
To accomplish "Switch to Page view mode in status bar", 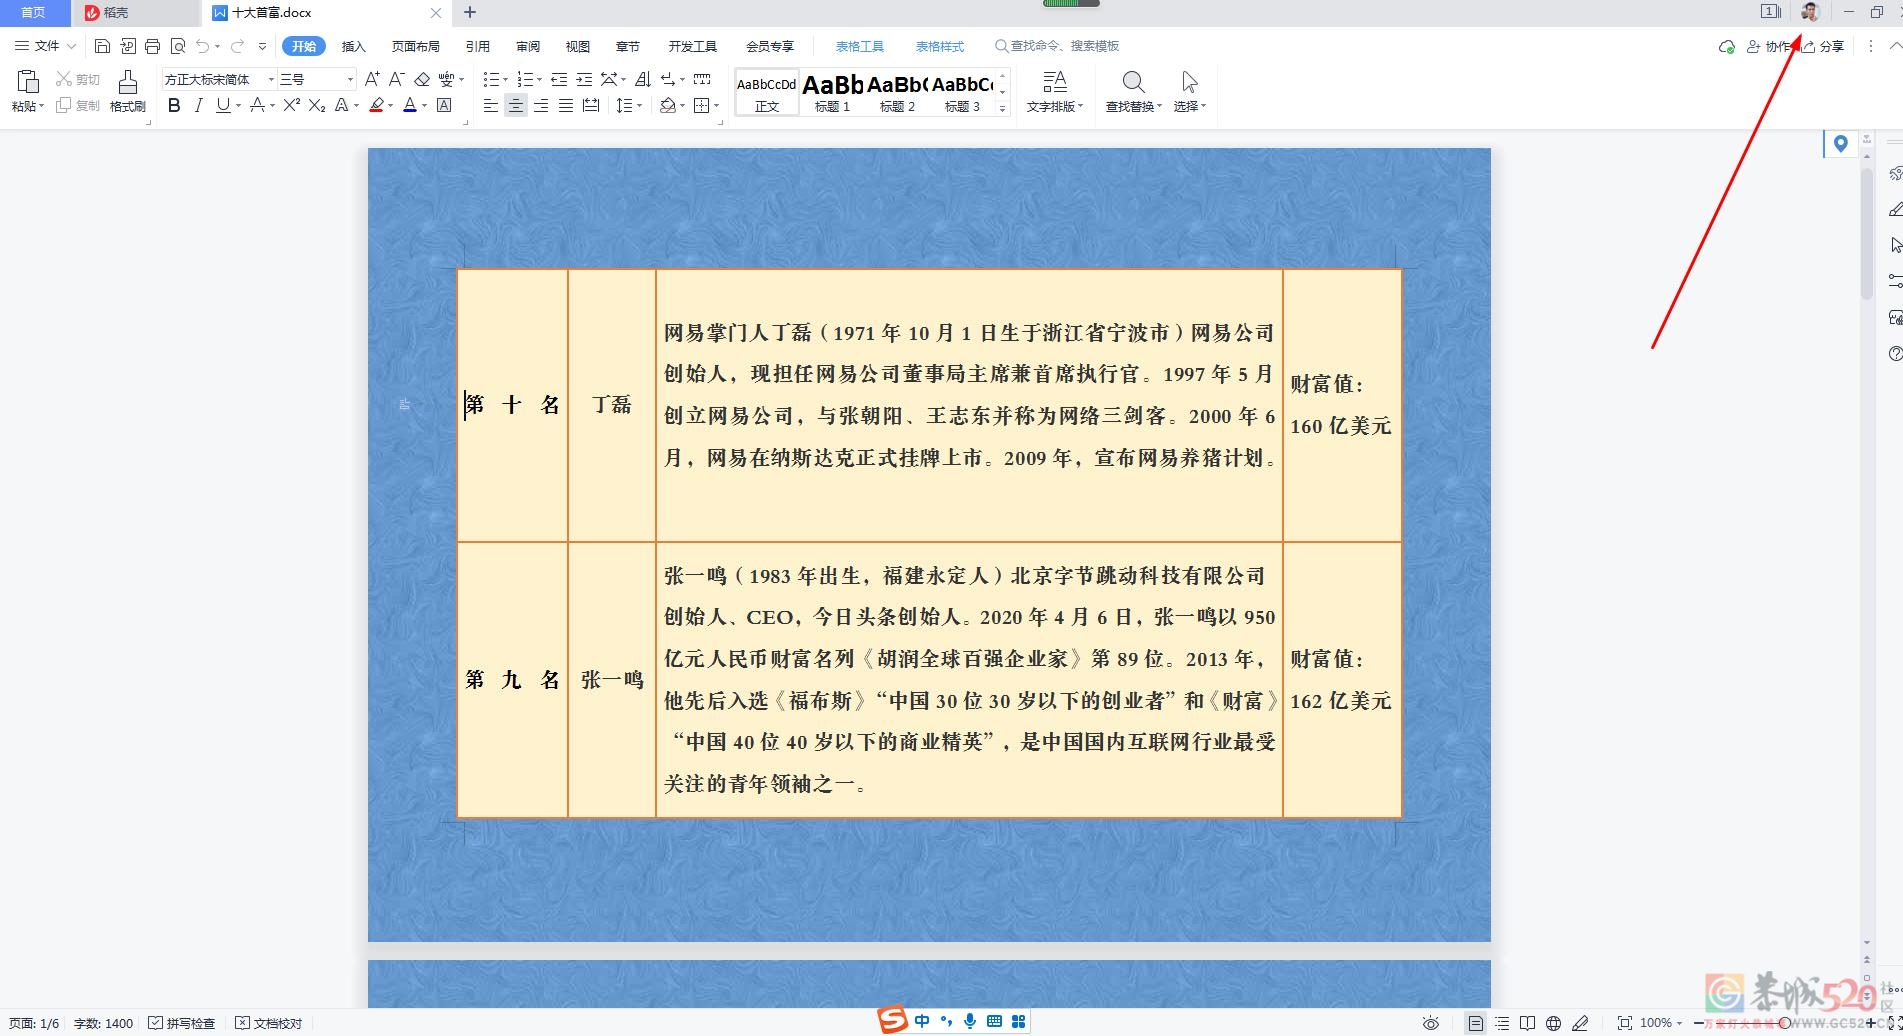I will [1476, 1023].
